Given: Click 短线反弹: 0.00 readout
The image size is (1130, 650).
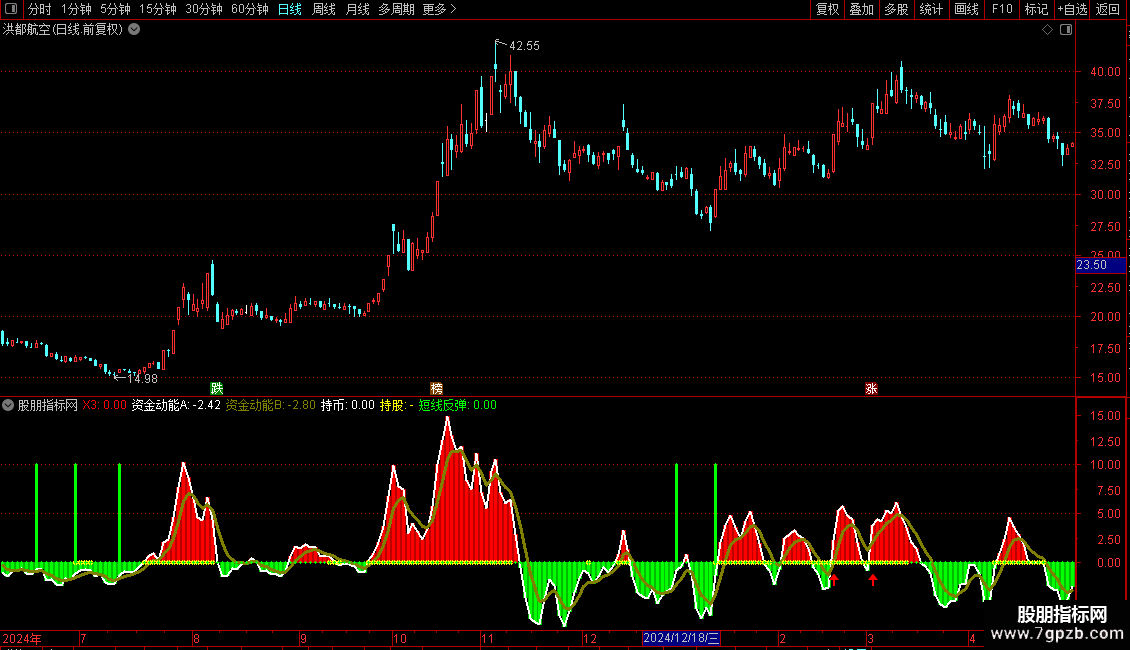Looking at the screenshot, I should pos(458,405).
